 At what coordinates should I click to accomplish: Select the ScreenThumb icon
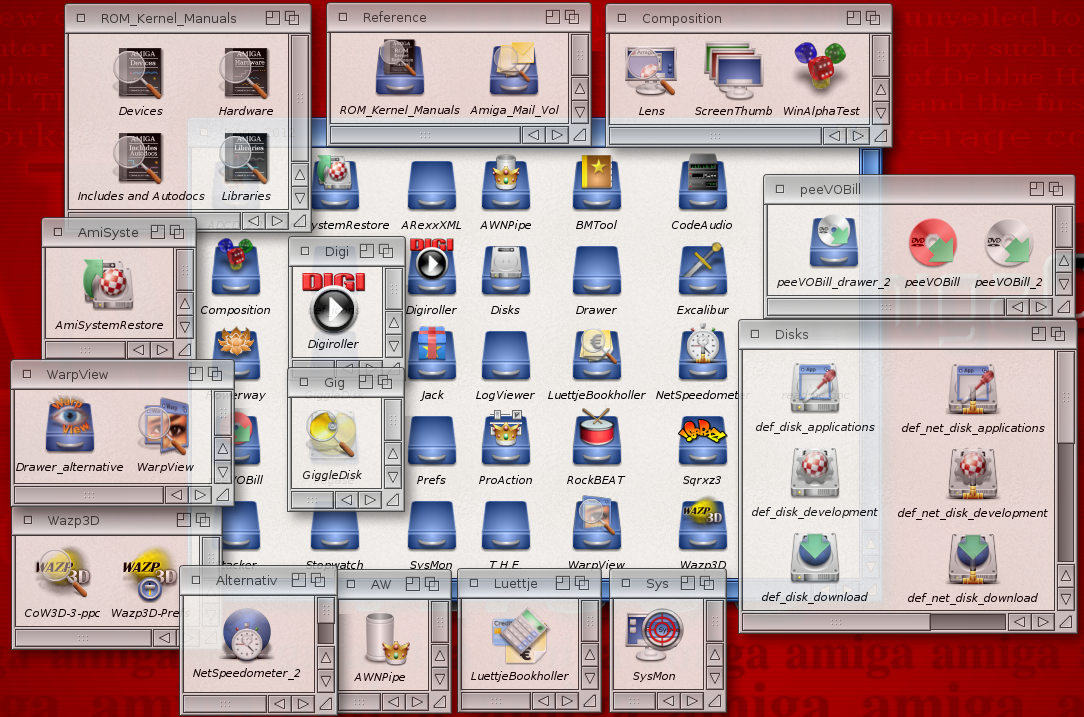(733, 72)
